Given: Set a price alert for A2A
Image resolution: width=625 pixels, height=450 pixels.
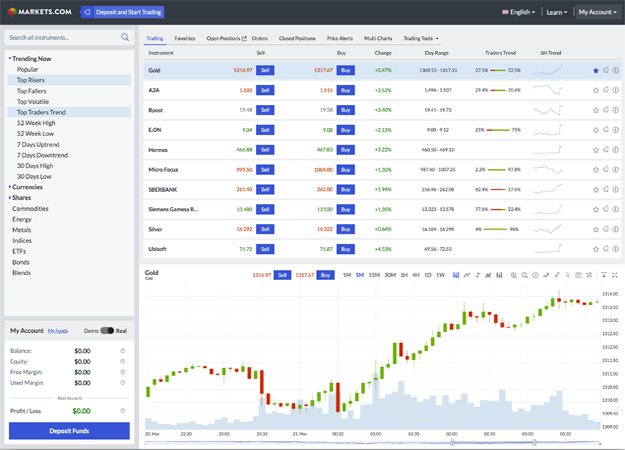Looking at the screenshot, I should [605, 90].
